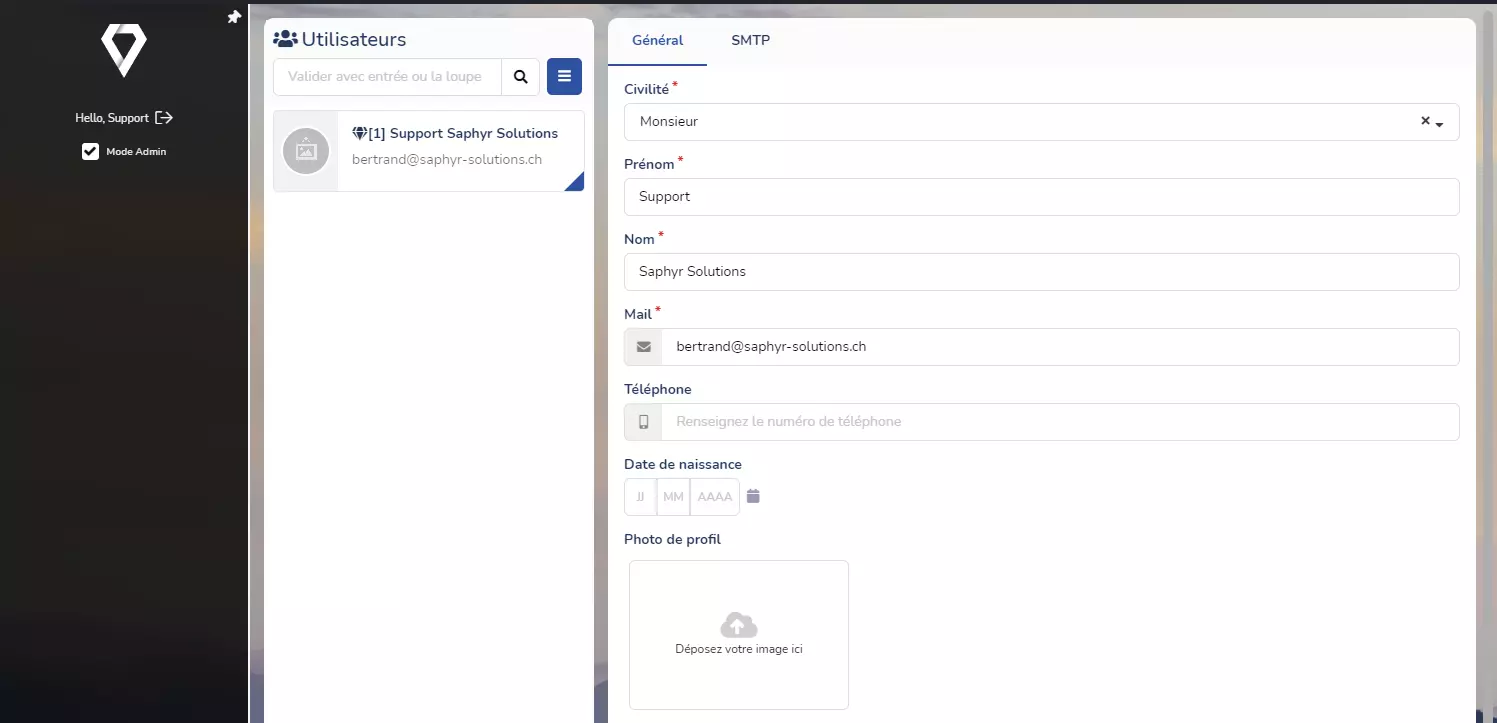The height and width of the screenshot is (723, 1497).
Task: Click the logout icon beside Hello, Support
Action: tap(164, 118)
